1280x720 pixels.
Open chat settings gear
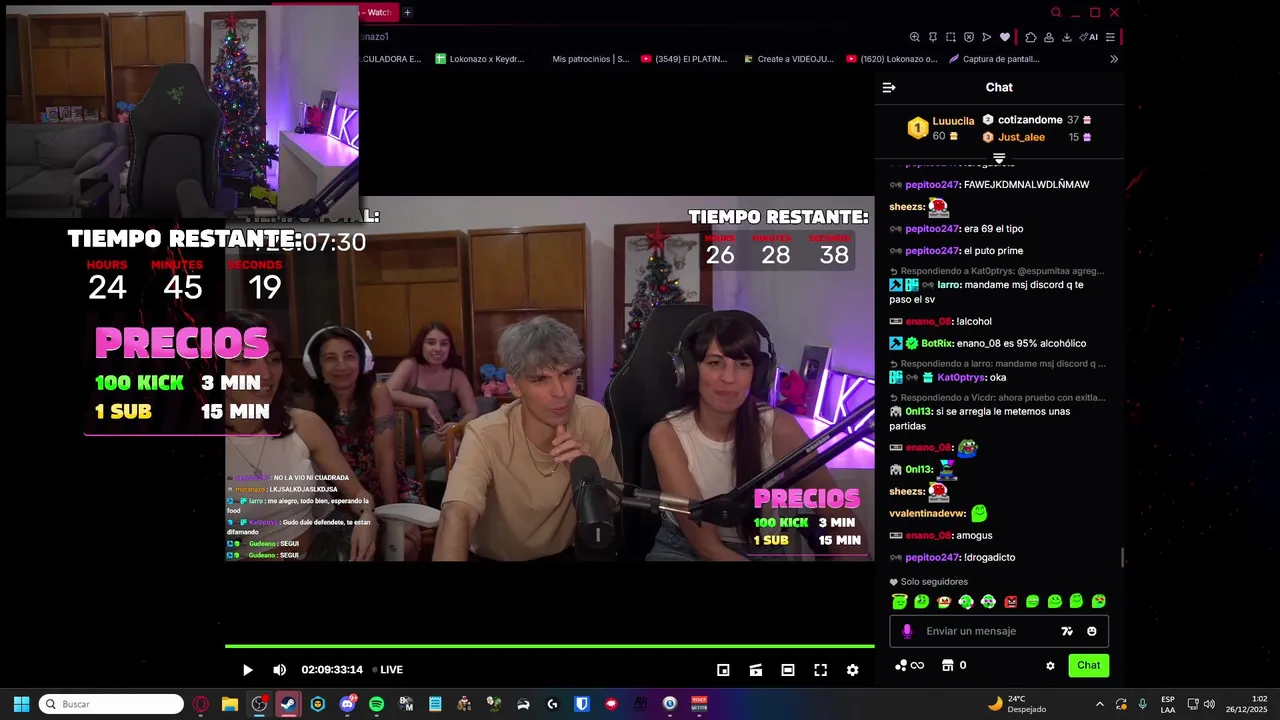pyautogui.click(x=1050, y=665)
